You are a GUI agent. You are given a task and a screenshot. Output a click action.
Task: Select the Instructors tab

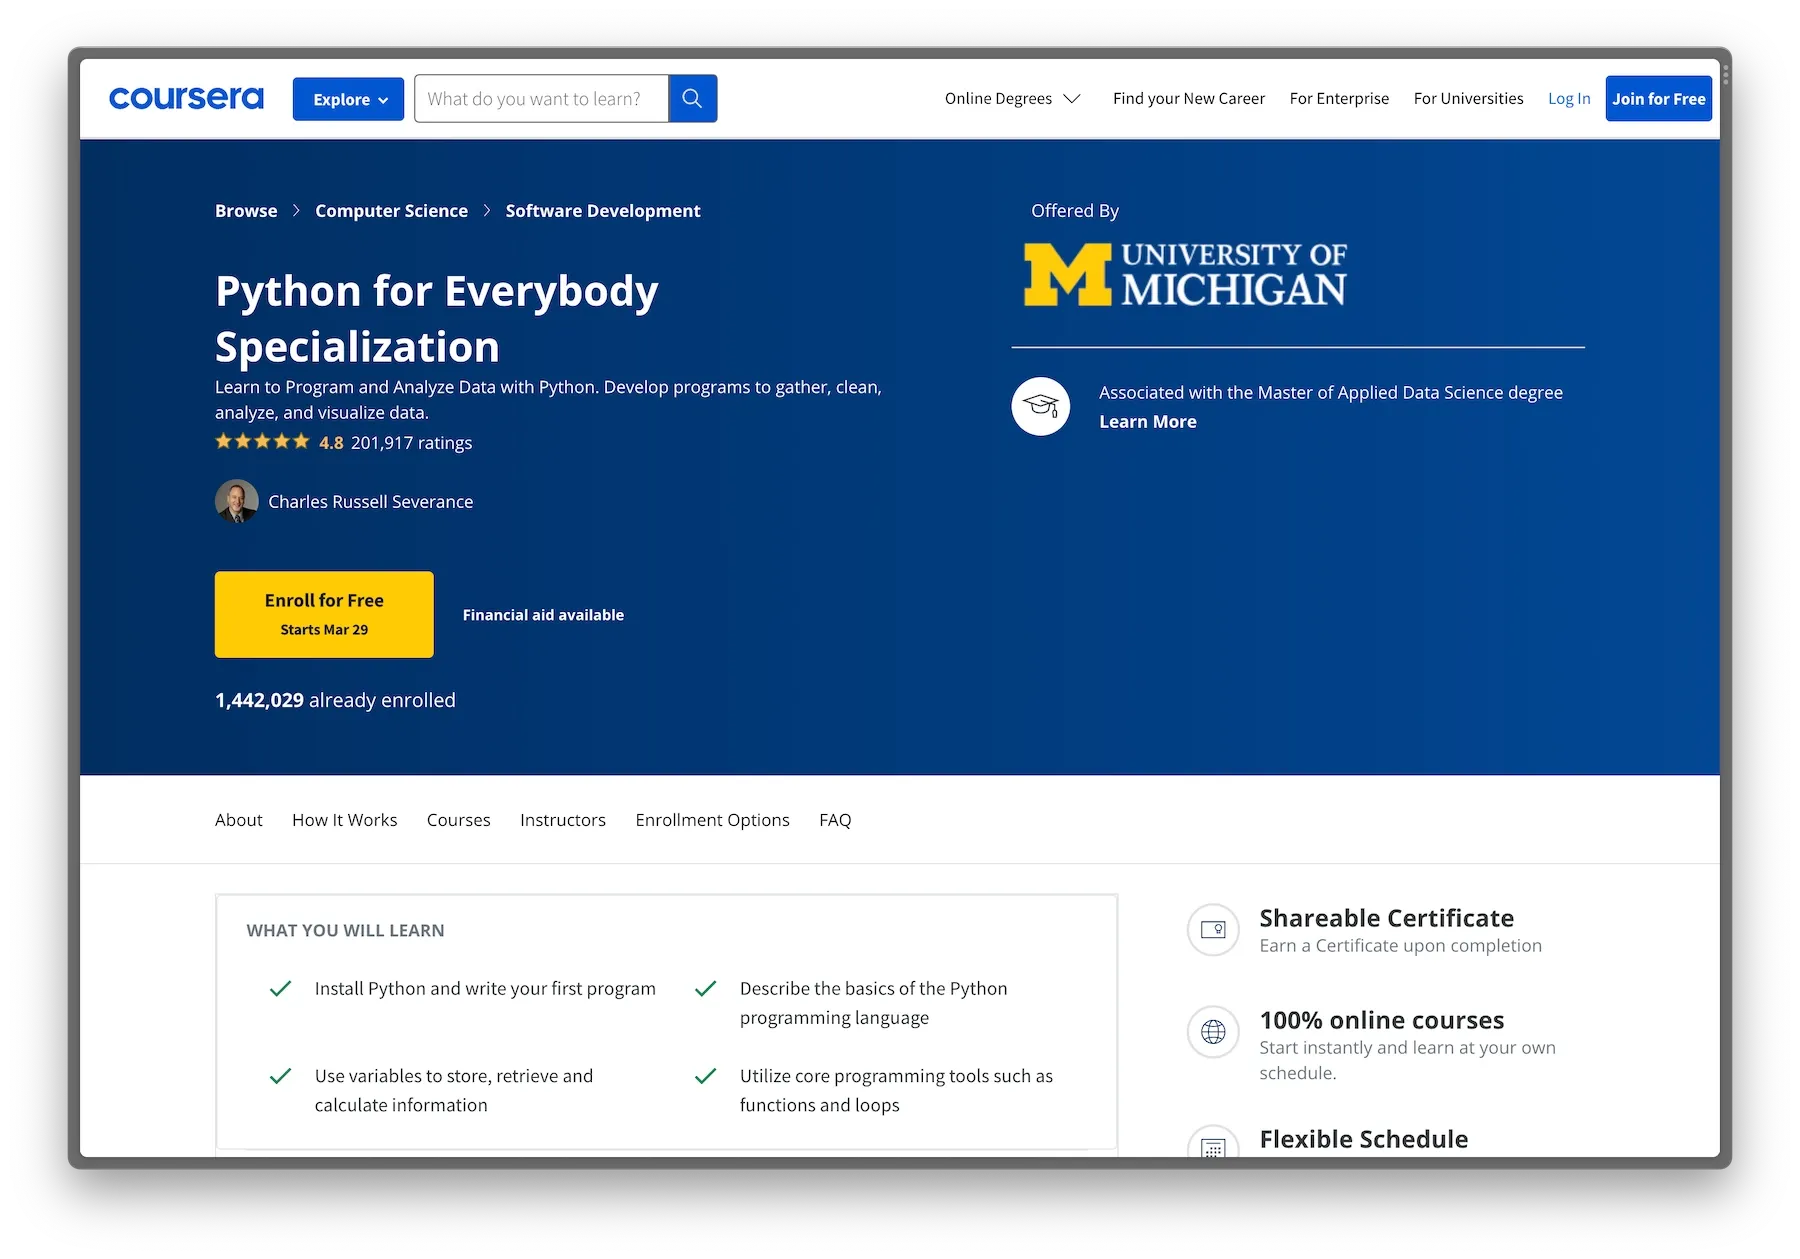(562, 820)
